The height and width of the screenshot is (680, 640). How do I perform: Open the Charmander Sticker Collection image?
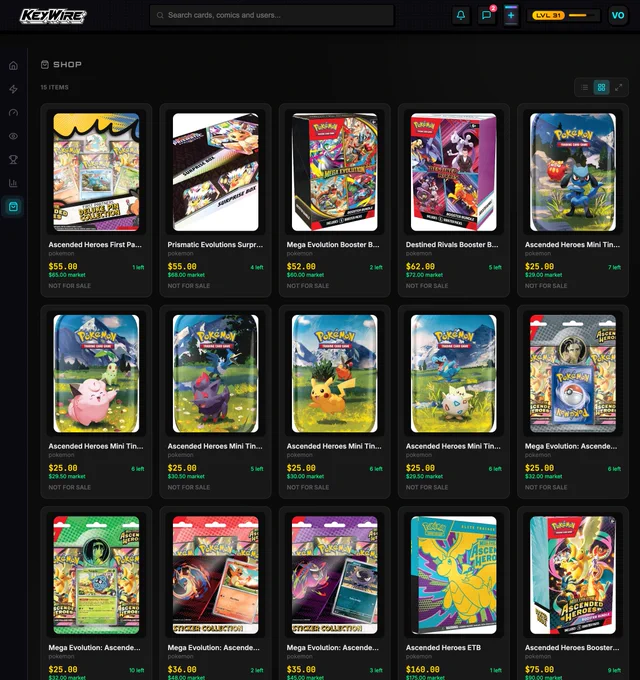(x=216, y=575)
